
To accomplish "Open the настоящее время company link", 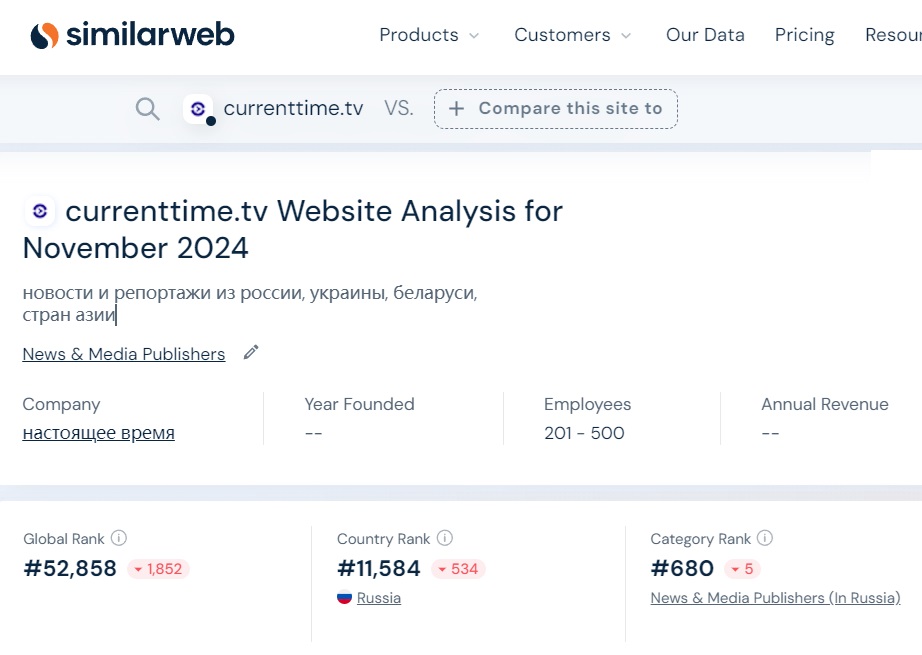I will tap(98, 433).
